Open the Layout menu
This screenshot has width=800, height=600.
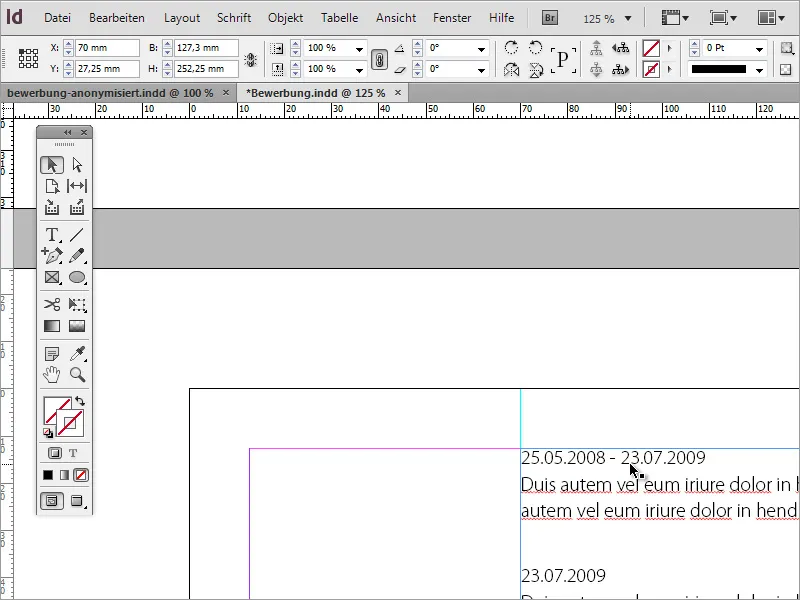(182, 18)
